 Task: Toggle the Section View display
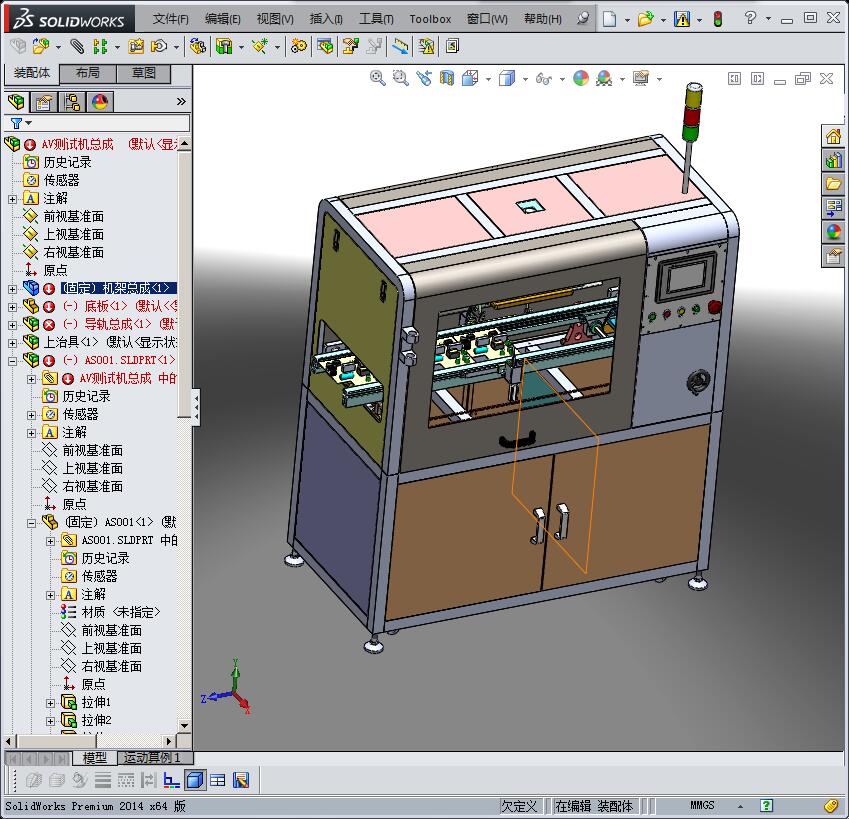pyautogui.click(x=447, y=78)
